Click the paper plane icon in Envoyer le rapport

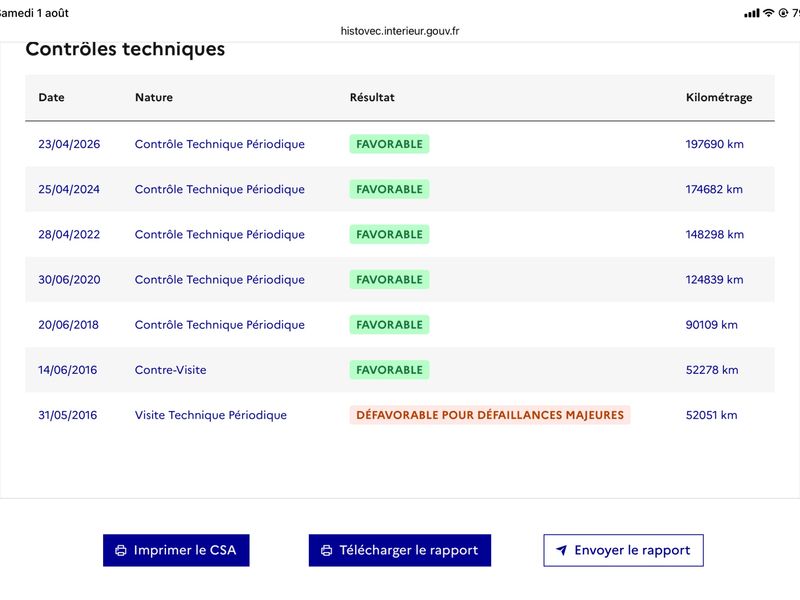pyautogui.click(x=561, y=550)
